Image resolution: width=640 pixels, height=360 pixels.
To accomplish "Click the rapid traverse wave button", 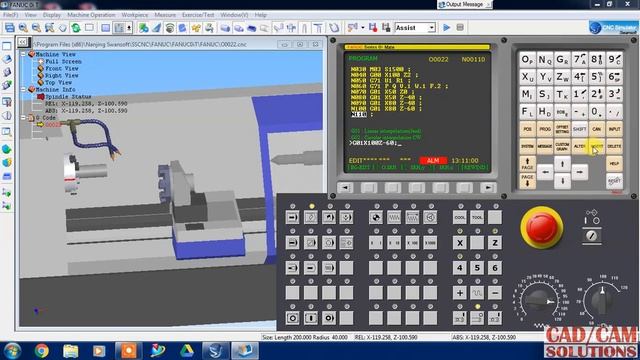I will point(477,293).
